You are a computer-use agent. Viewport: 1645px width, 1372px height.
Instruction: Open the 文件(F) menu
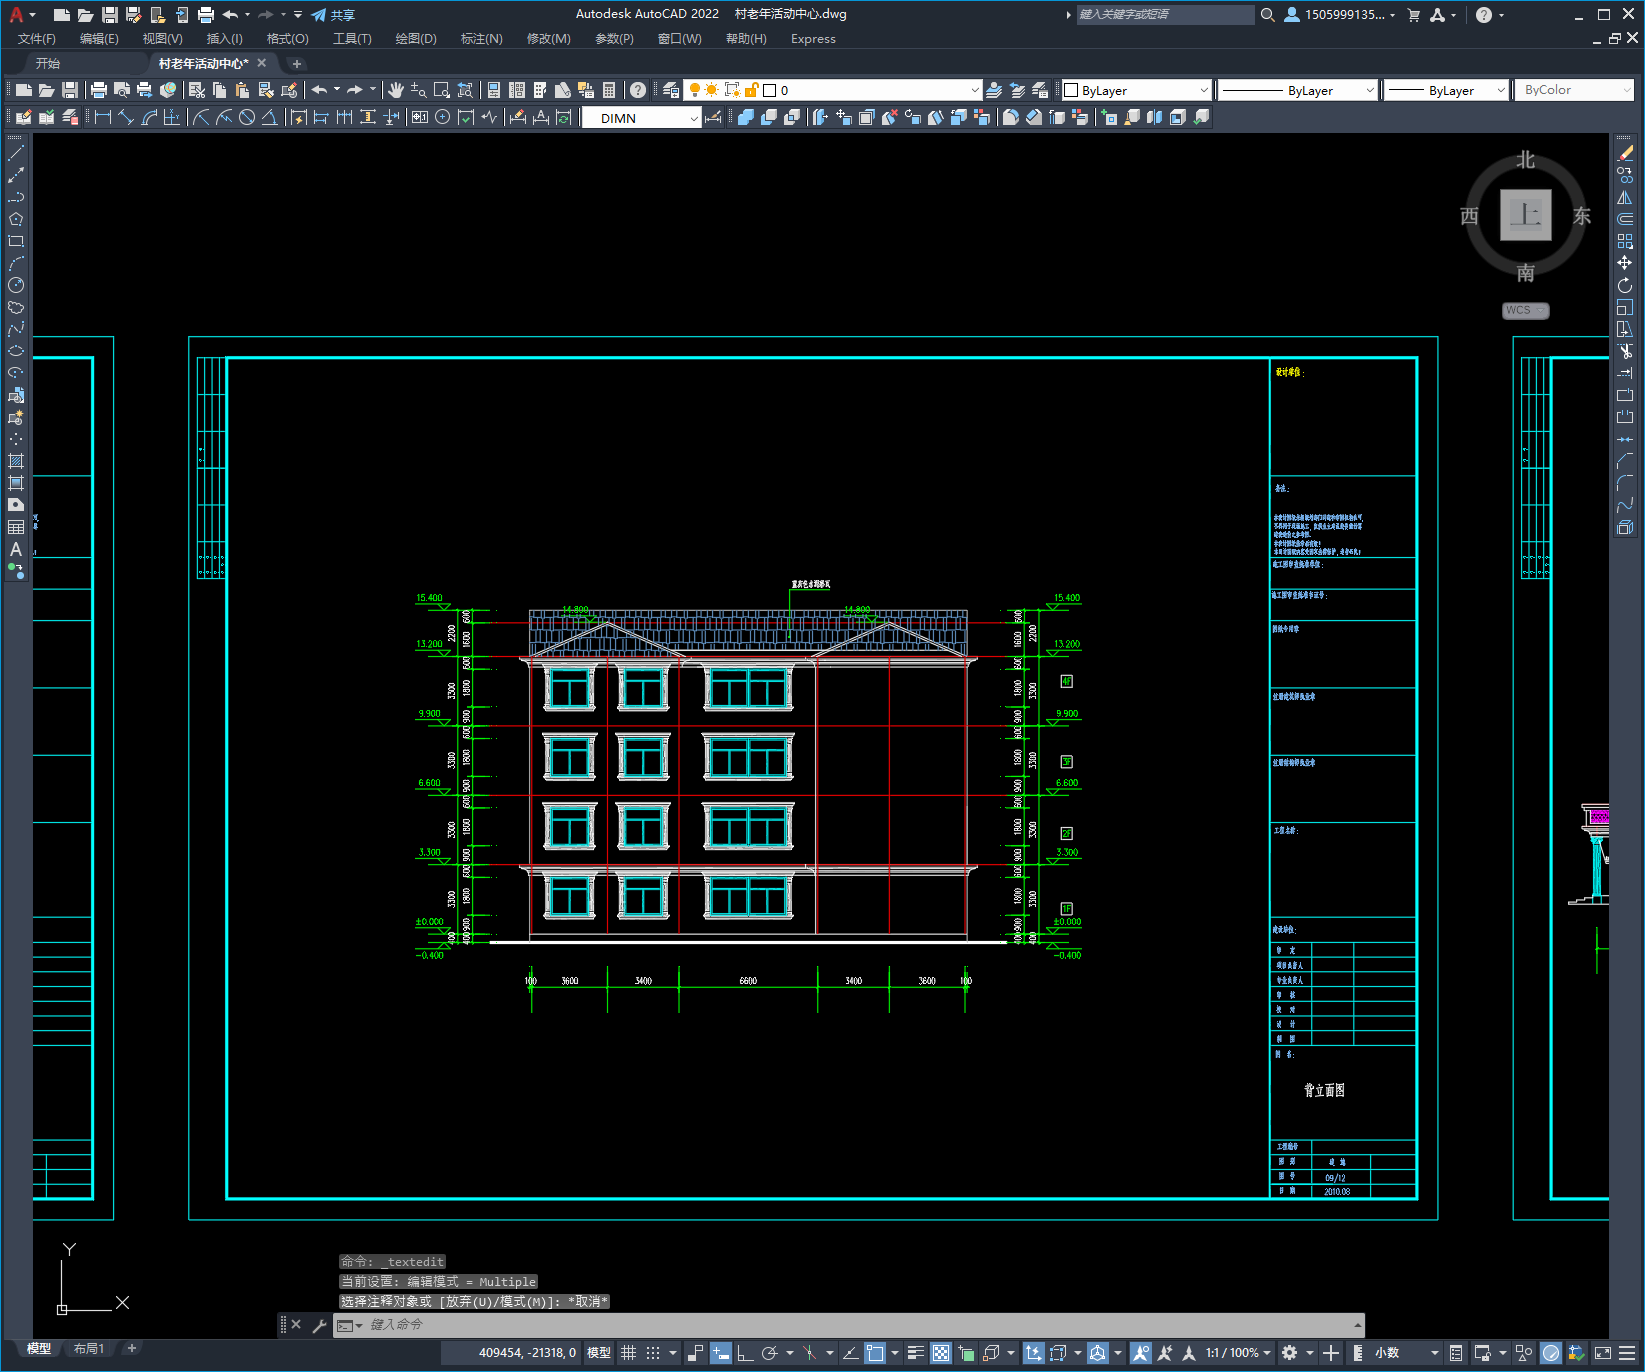[36, 39]
